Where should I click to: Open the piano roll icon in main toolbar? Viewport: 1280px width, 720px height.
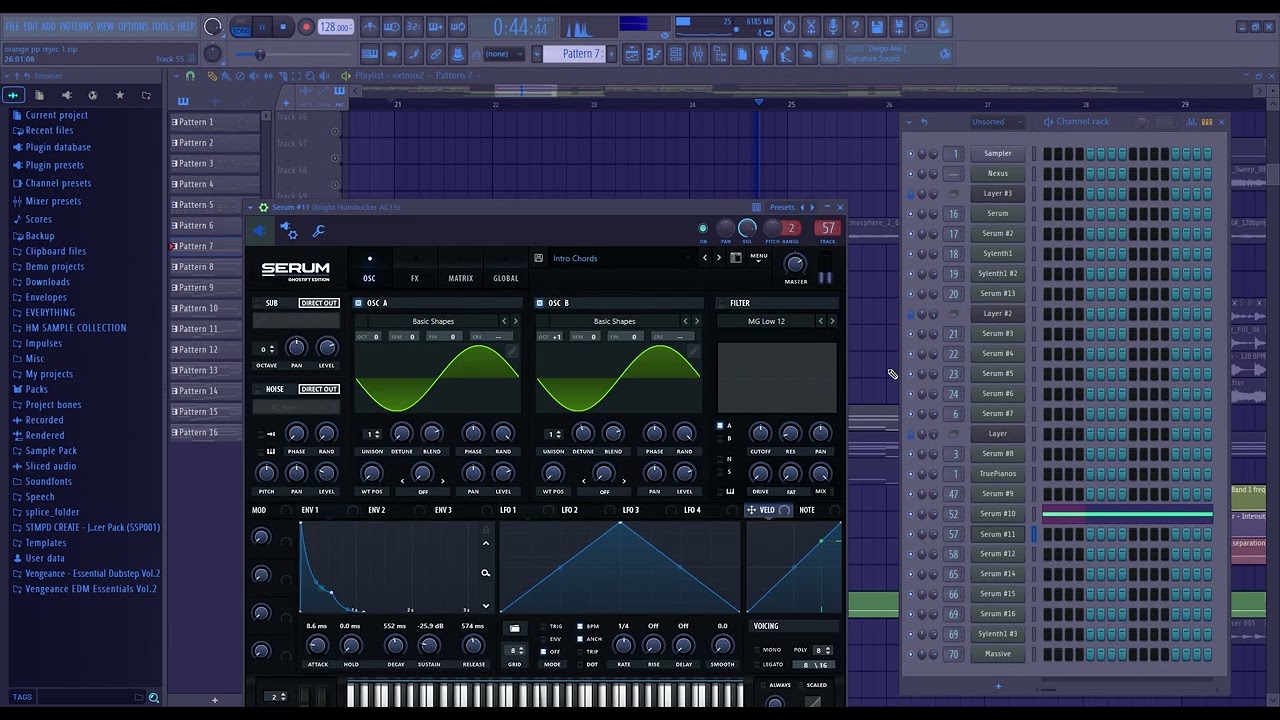[x=654, y=54]
